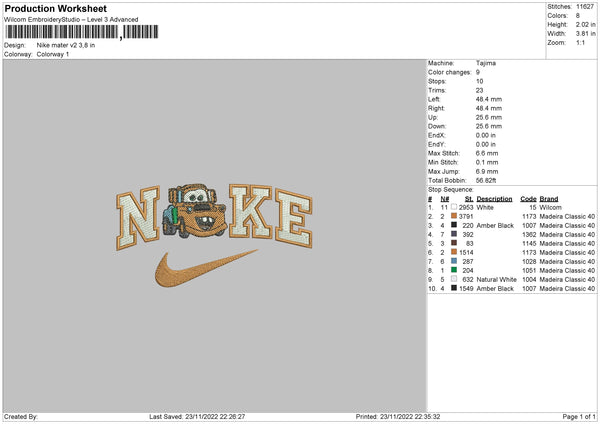Click the orange Nike swoosh in the preview
Viewport: 600px width, 424px height.
pos(206,268)
